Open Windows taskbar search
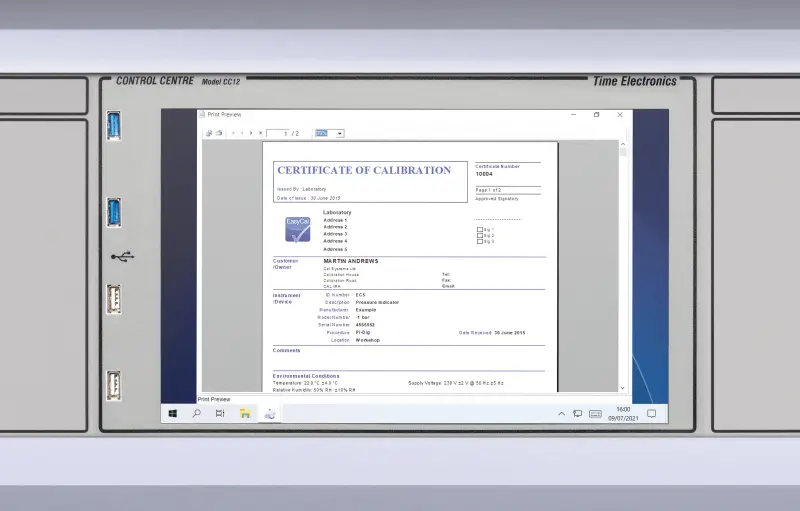The width and height of the screenshot is (800, 511). tap(196, 414)
